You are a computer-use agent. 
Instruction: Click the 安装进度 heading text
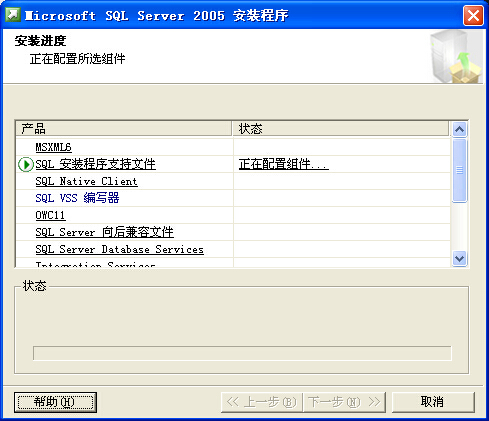point(40,41)
